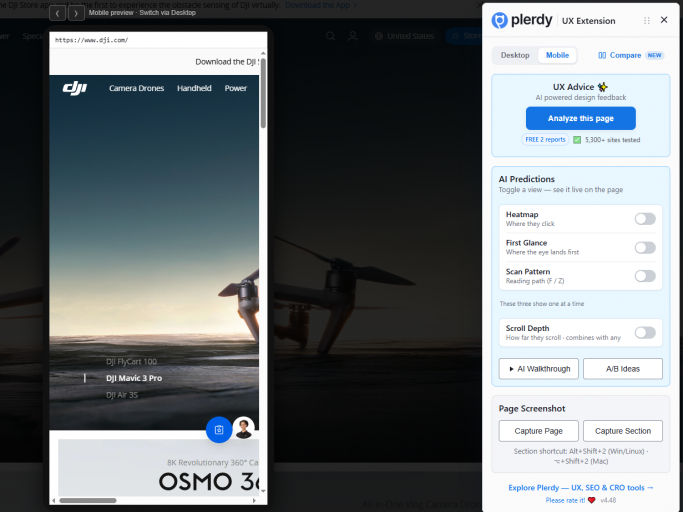Switch to the Desktop tab
The image size is (683, 512).
(515, 55)
